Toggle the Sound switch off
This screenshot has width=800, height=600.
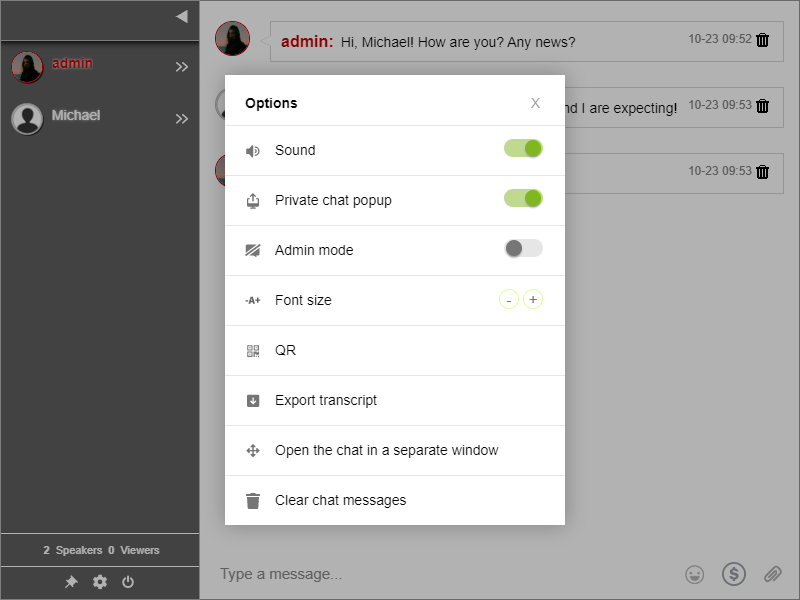click(523, 148)
